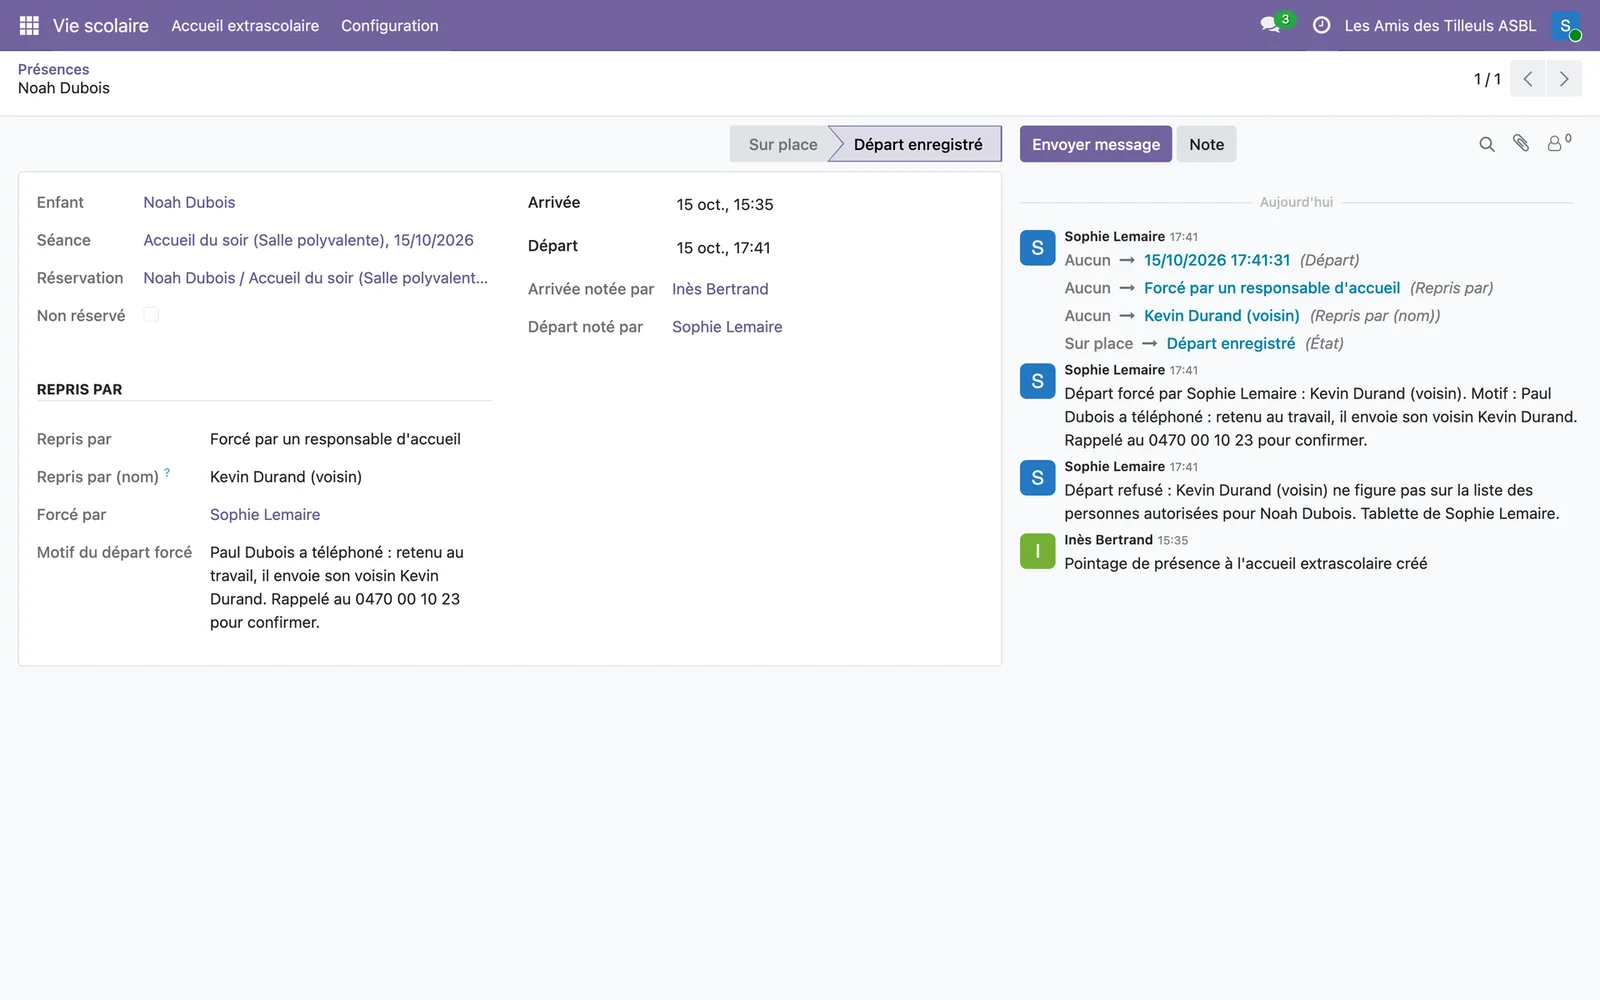Open the apps grid menu icon

29,26
